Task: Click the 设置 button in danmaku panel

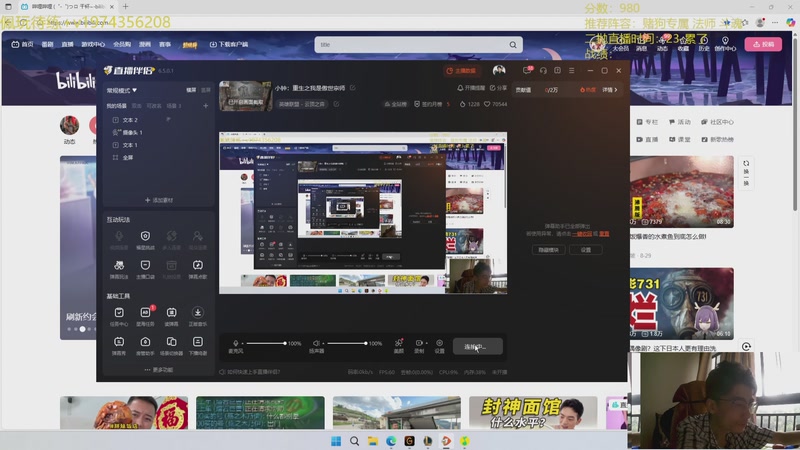Action: click(x=586, y=250)
